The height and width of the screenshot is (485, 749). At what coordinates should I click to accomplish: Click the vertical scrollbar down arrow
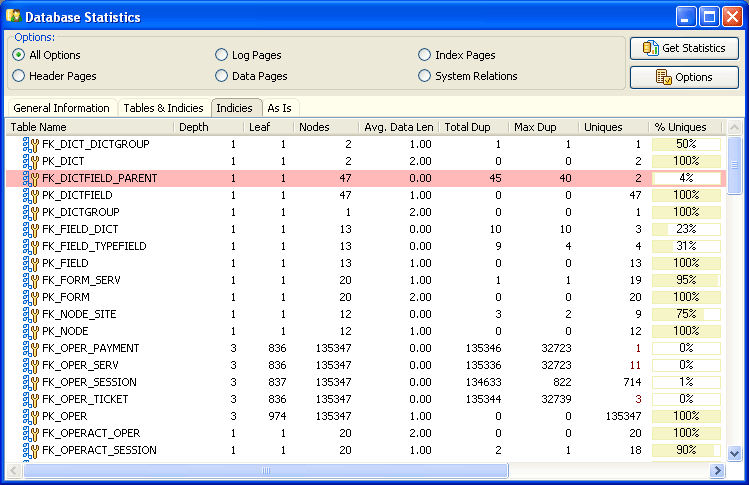tap(734, 452)
